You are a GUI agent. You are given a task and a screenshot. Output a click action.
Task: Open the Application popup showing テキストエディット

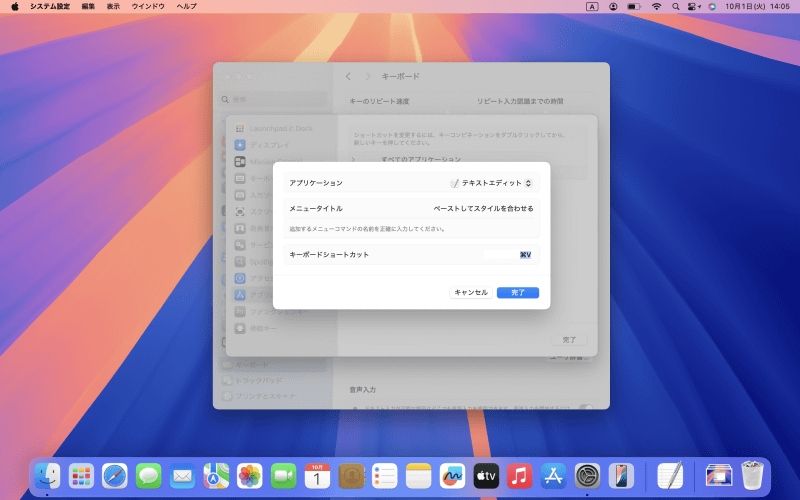[x=492, y=183]
